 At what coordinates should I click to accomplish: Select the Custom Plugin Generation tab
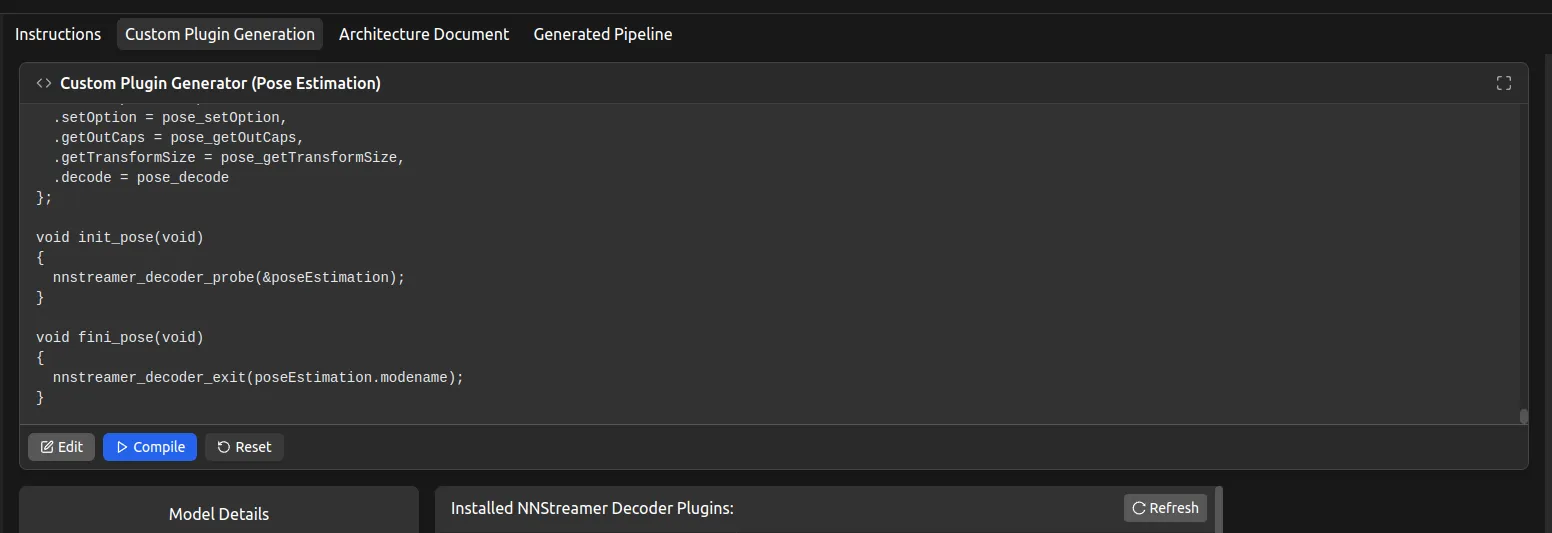click(220, 34)
